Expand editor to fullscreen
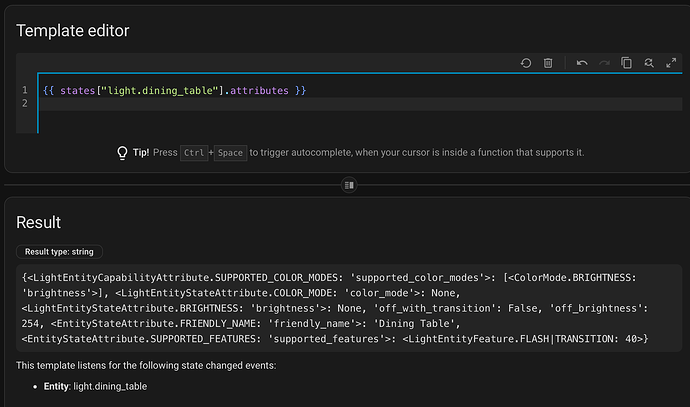The height and width of the screenshot is (407, 690). click(671, 63)
